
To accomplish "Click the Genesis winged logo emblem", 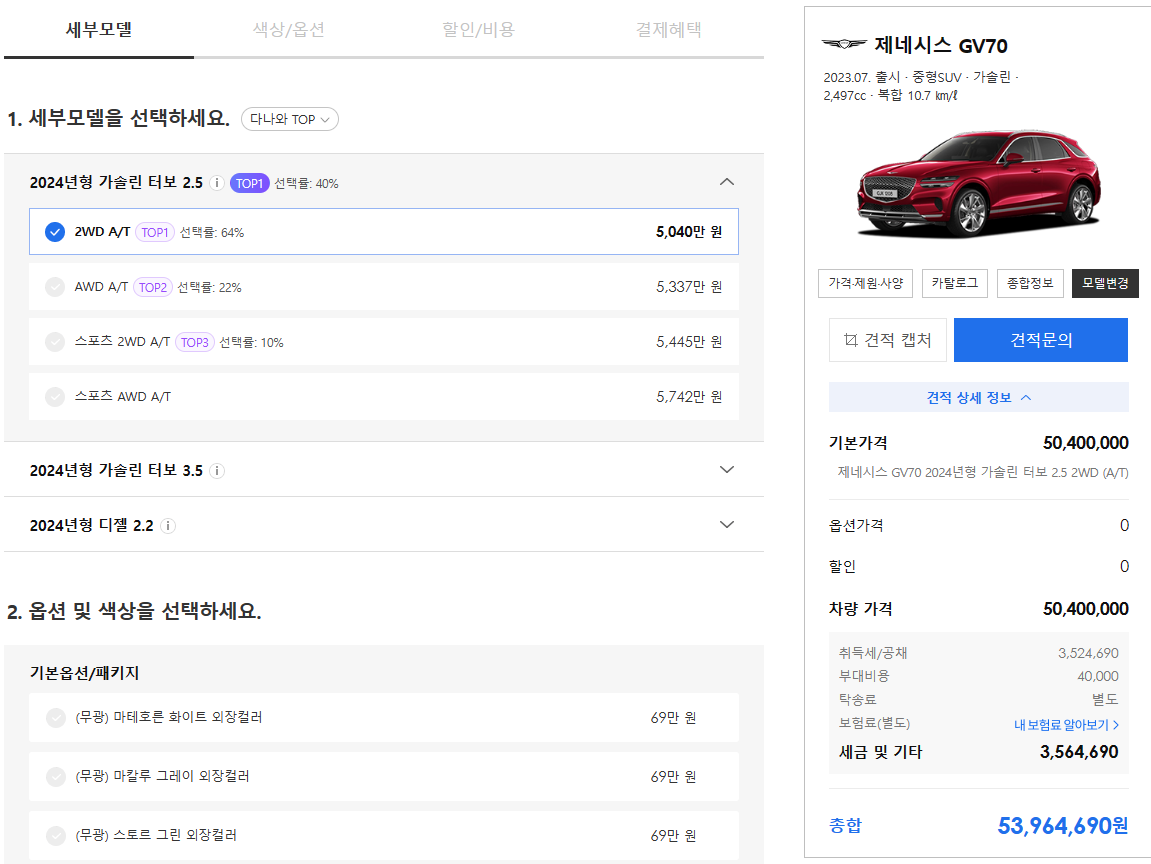I will 843,45.
